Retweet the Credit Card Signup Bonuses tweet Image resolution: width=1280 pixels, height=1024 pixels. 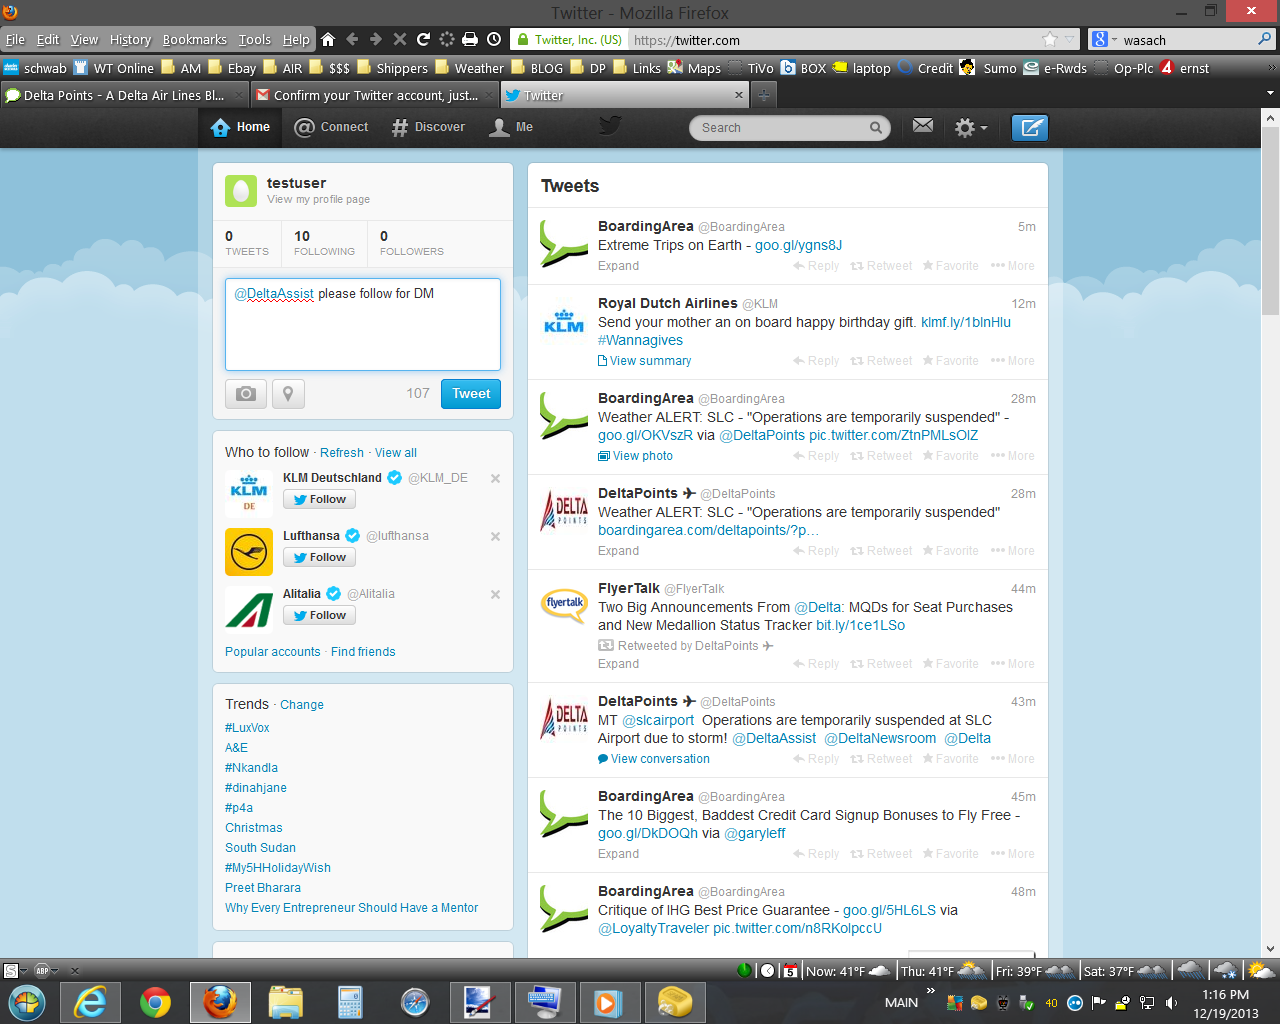click(x=881, y=854)
